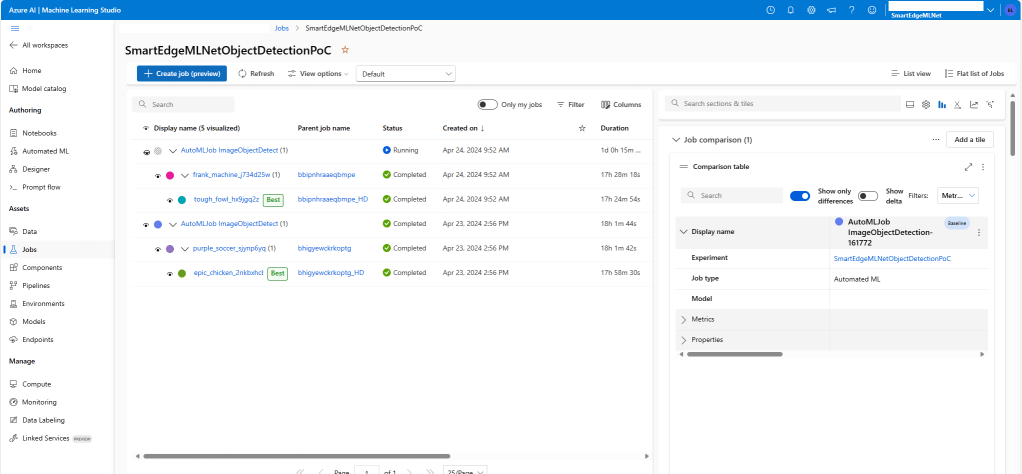Collapse the left navigation hamburger menu
Image resolution: width=1022 pixels, height=474 pixels.
pyautogui.click(x=15, y=29)
